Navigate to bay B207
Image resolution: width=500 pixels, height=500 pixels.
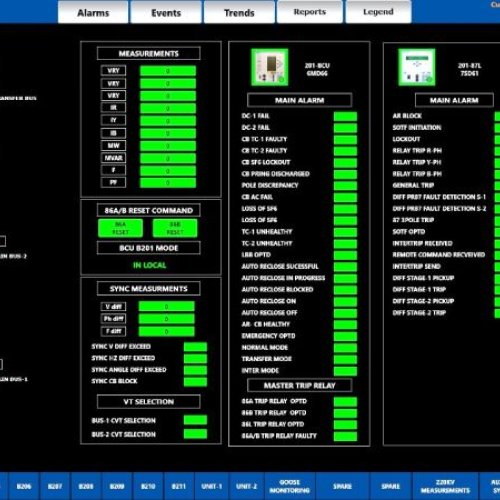coord(55,486)
